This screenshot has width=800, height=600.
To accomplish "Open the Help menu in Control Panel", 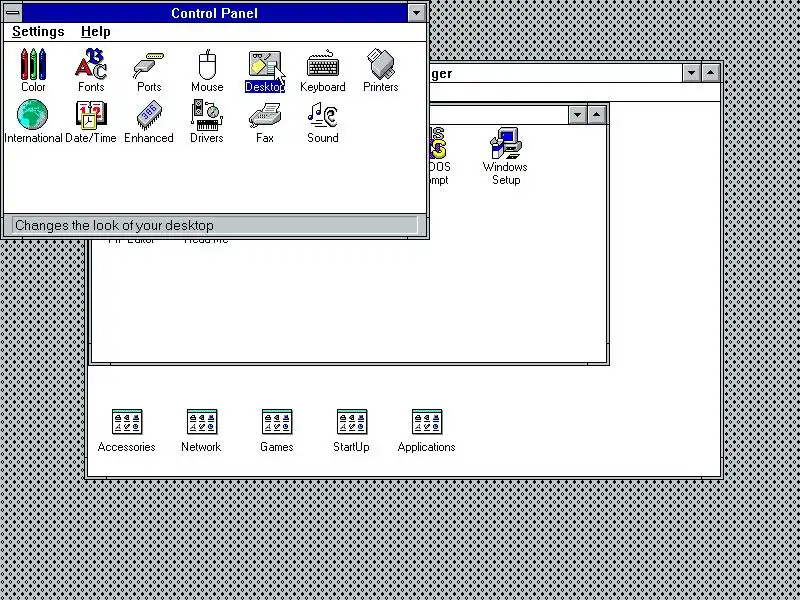I will [x=95, y=32].
